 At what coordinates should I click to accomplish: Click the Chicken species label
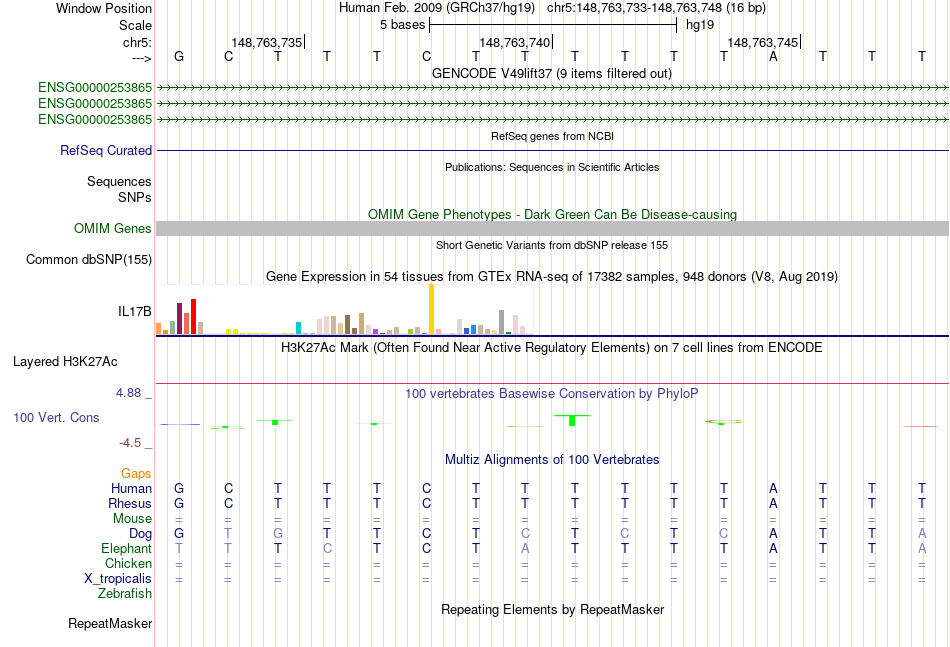[x=128, y=563]
